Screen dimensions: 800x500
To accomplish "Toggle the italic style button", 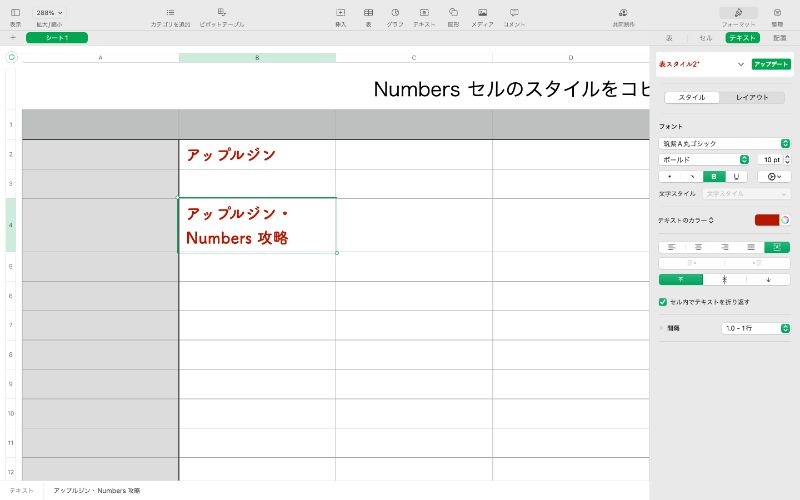I will (x=692, y=177).
